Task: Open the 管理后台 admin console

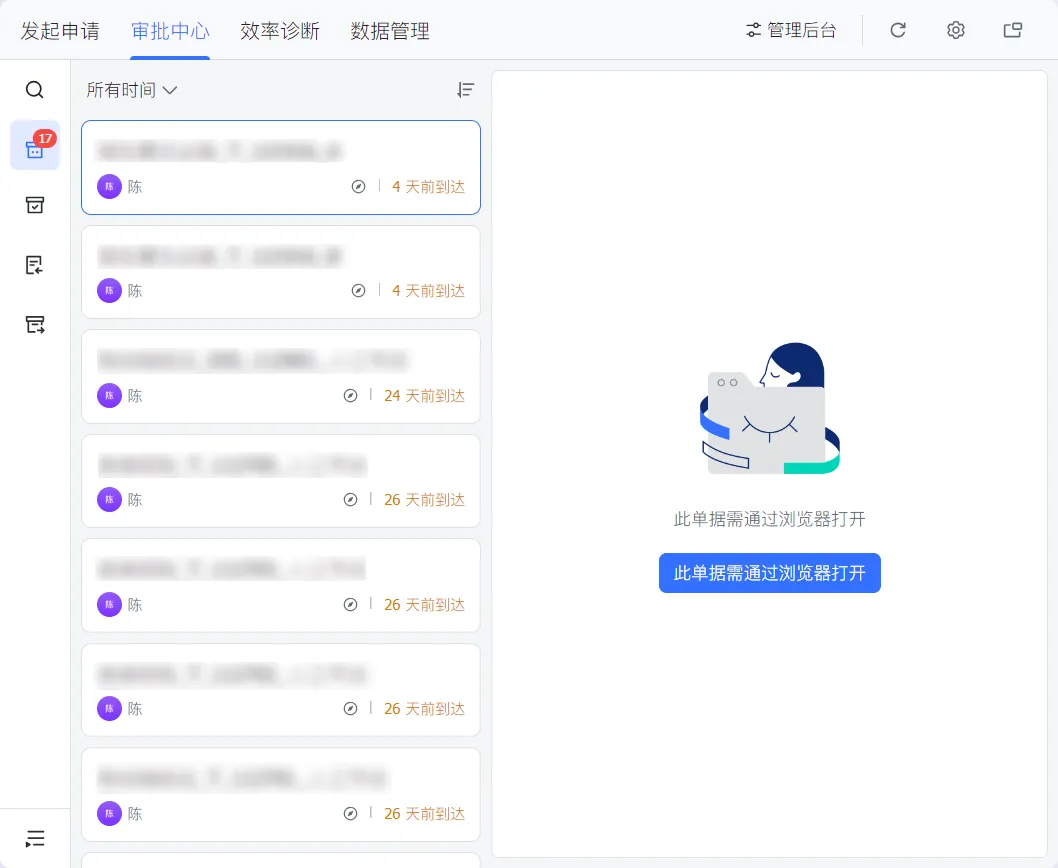Action: click(x=791, y=30)
